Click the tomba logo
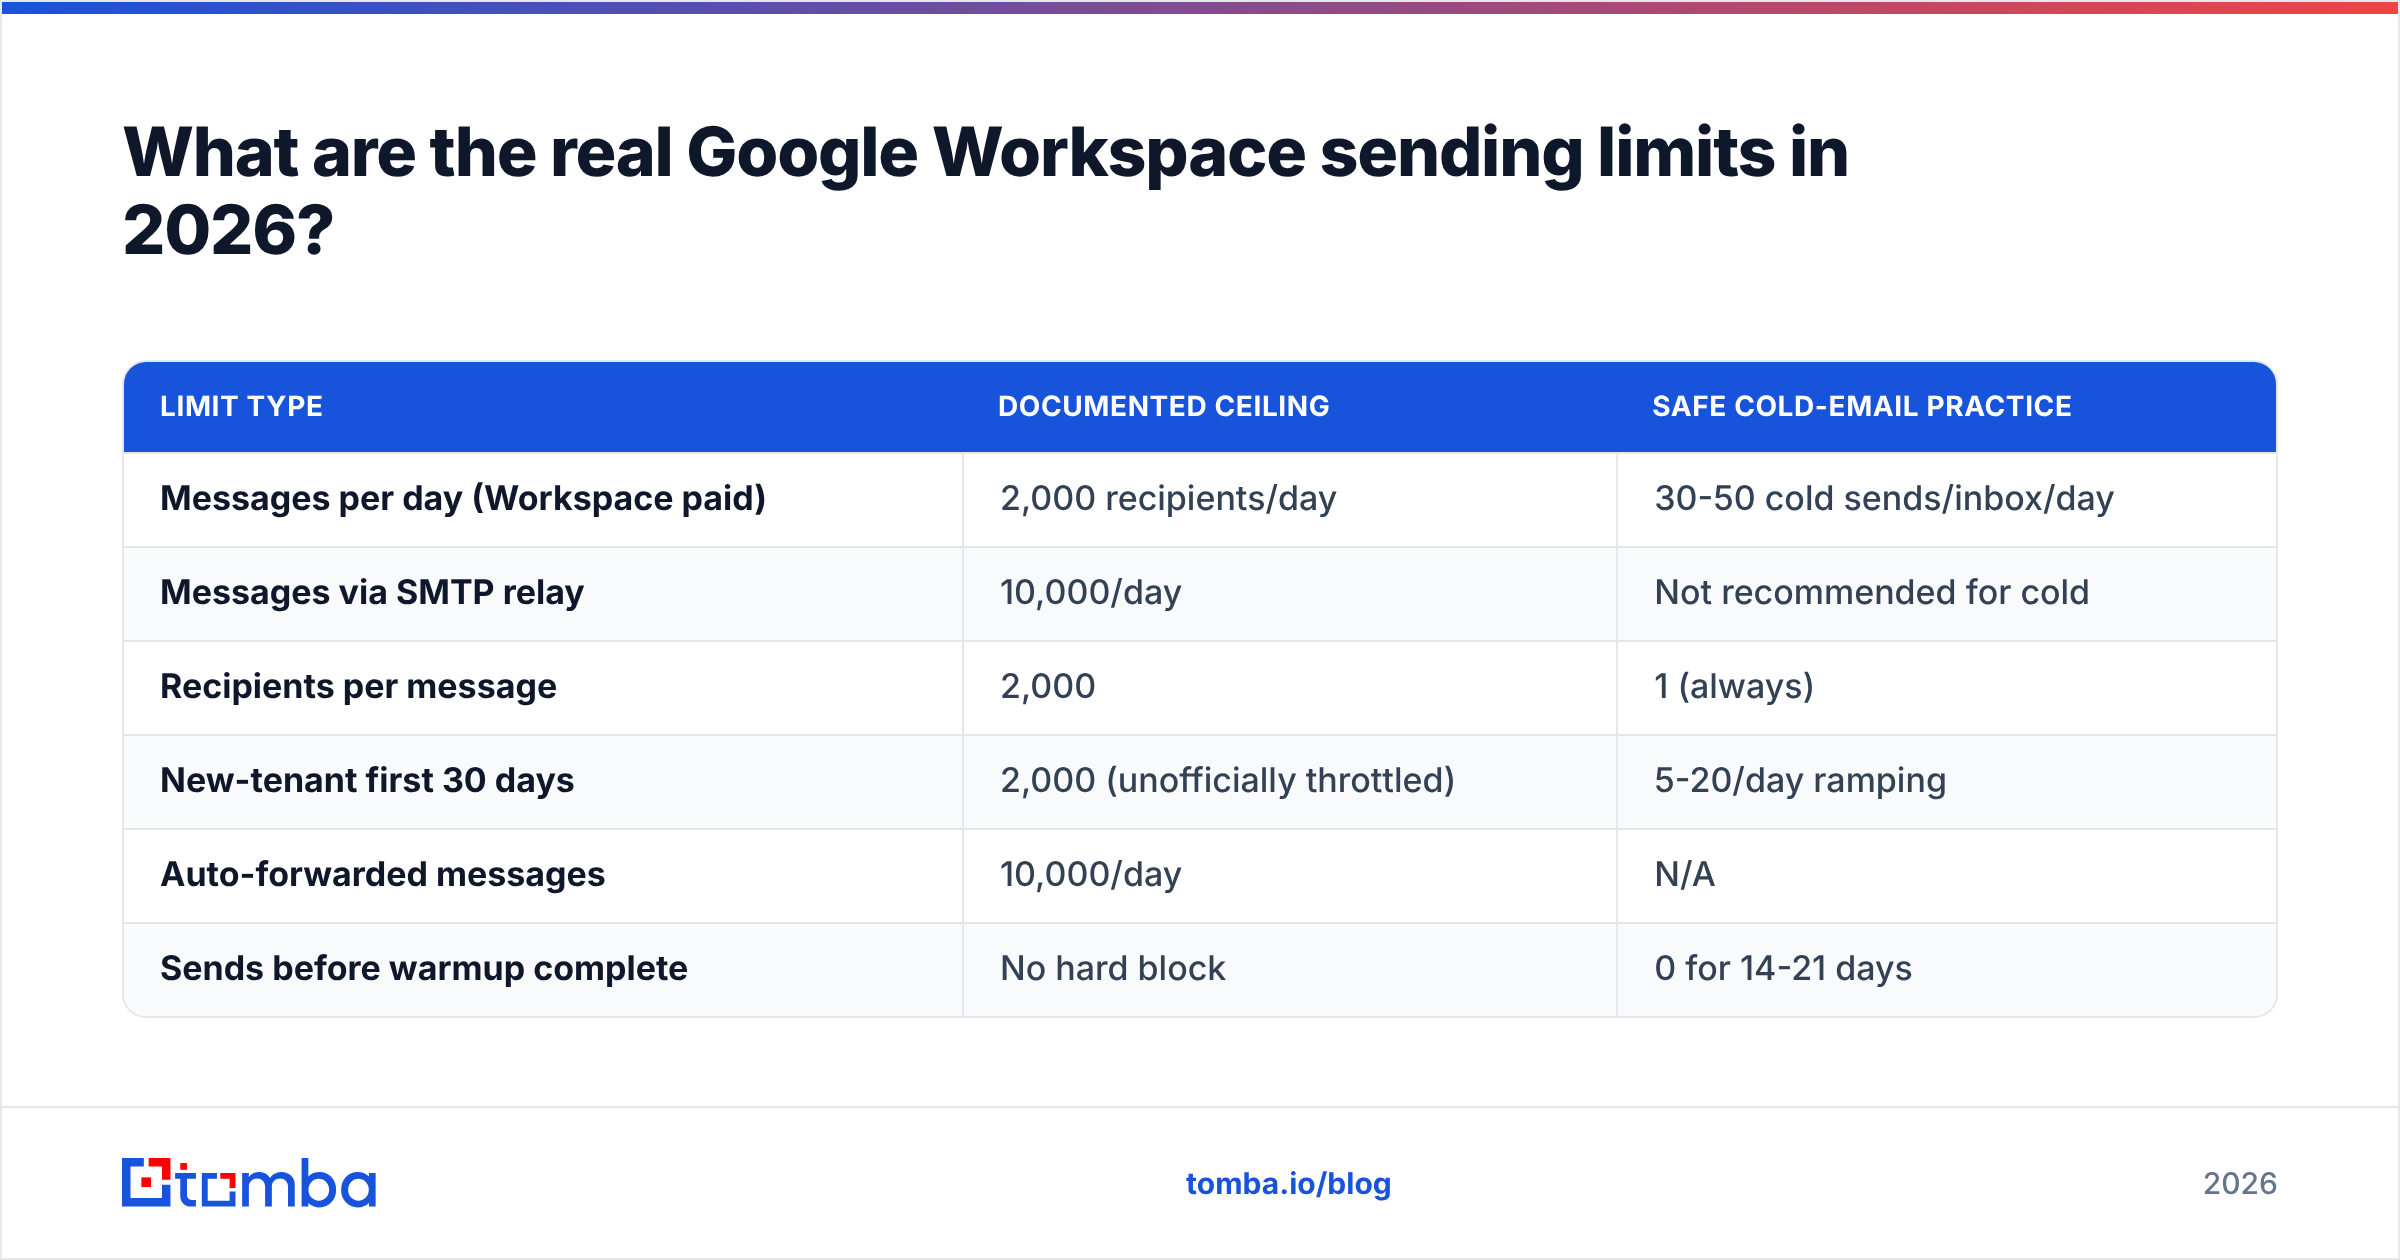Screen dimensions: 2400x1260 [x=249, y=1183]
